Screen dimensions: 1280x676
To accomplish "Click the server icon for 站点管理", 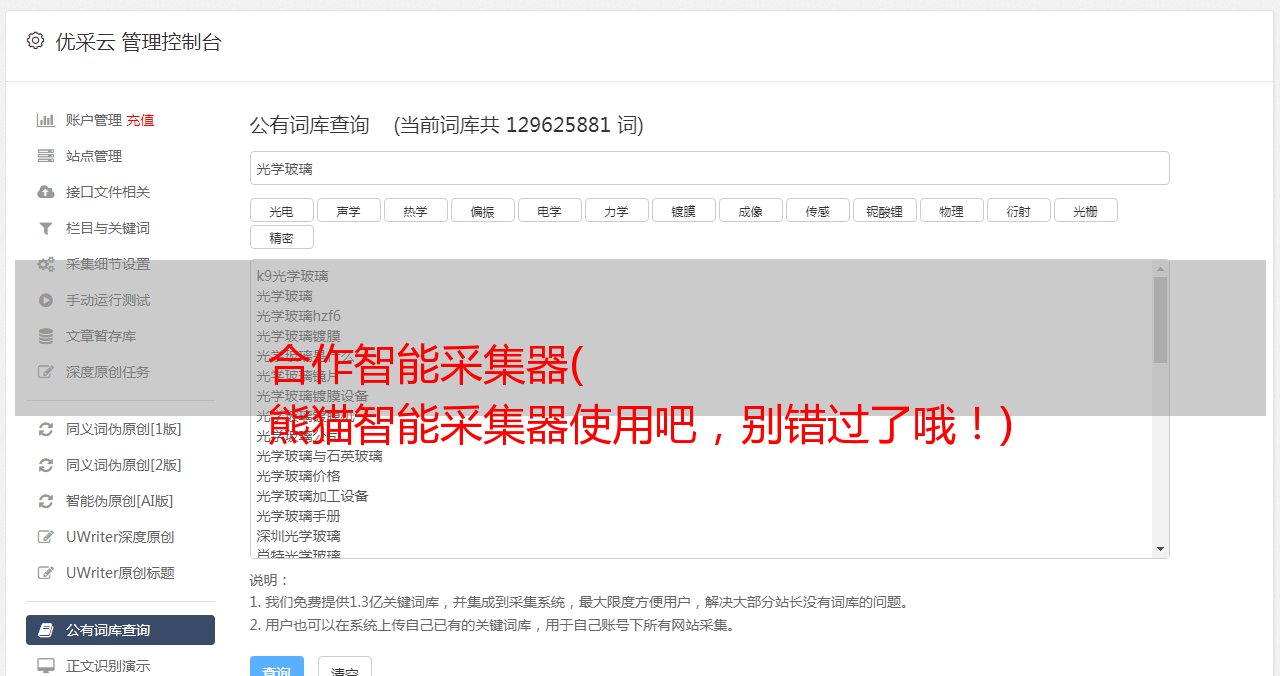I will 45,156.
